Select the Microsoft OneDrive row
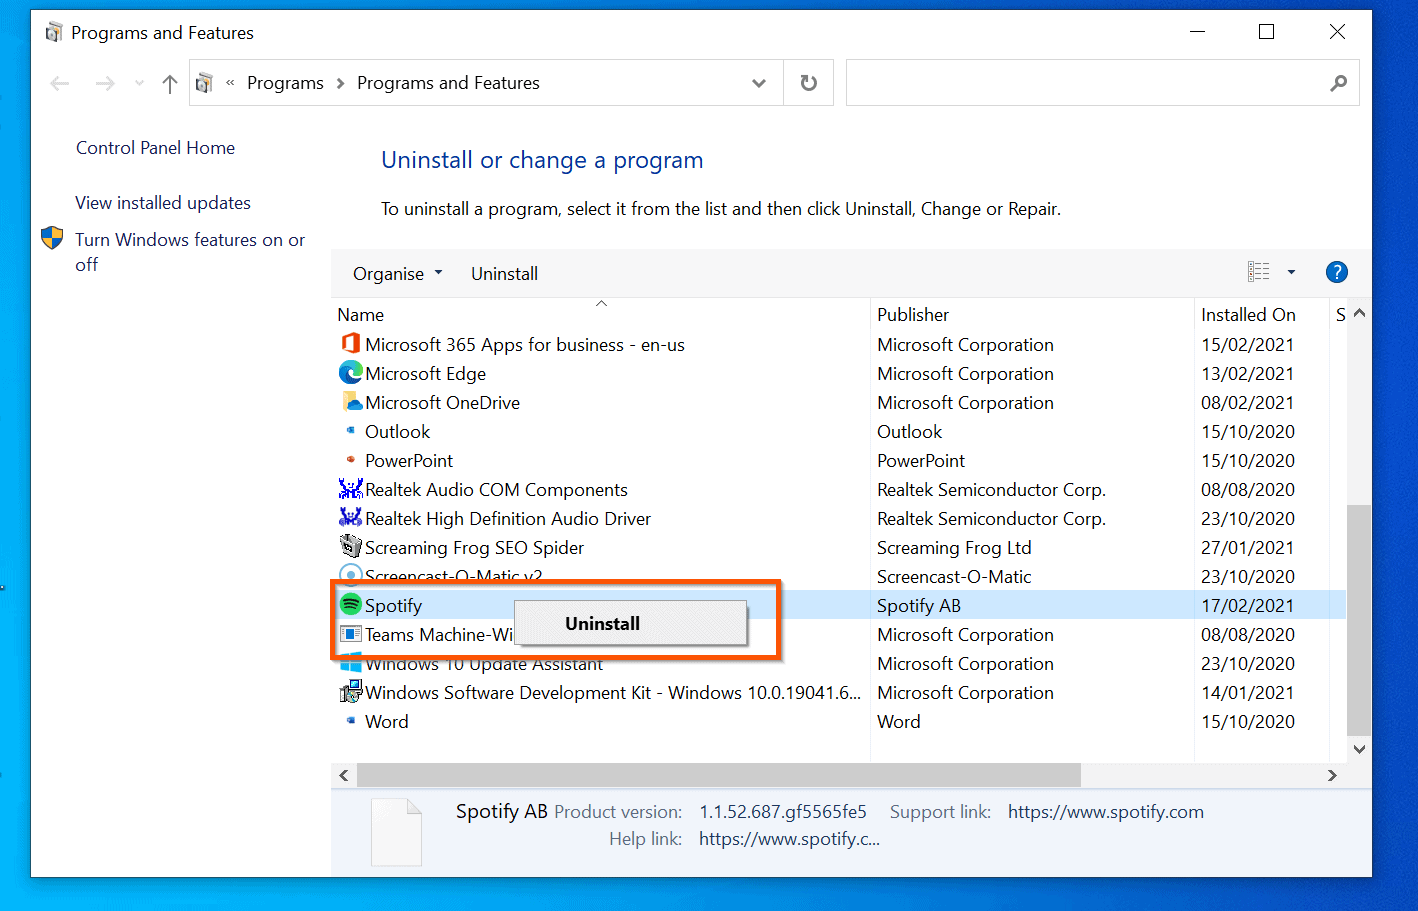This screenshot has width=1418, height=911. (x=838, y=402)
